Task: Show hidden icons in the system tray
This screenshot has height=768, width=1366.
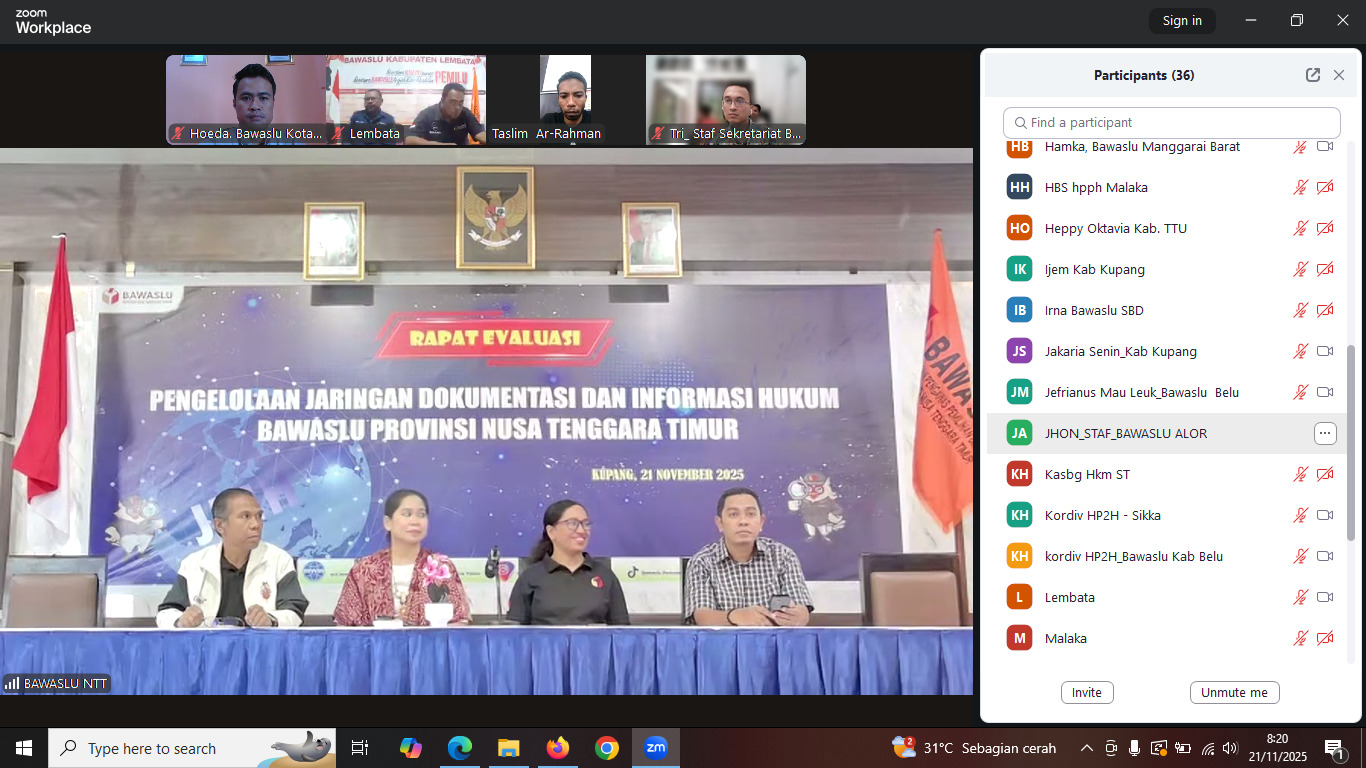Action: tap(1086, 748)
